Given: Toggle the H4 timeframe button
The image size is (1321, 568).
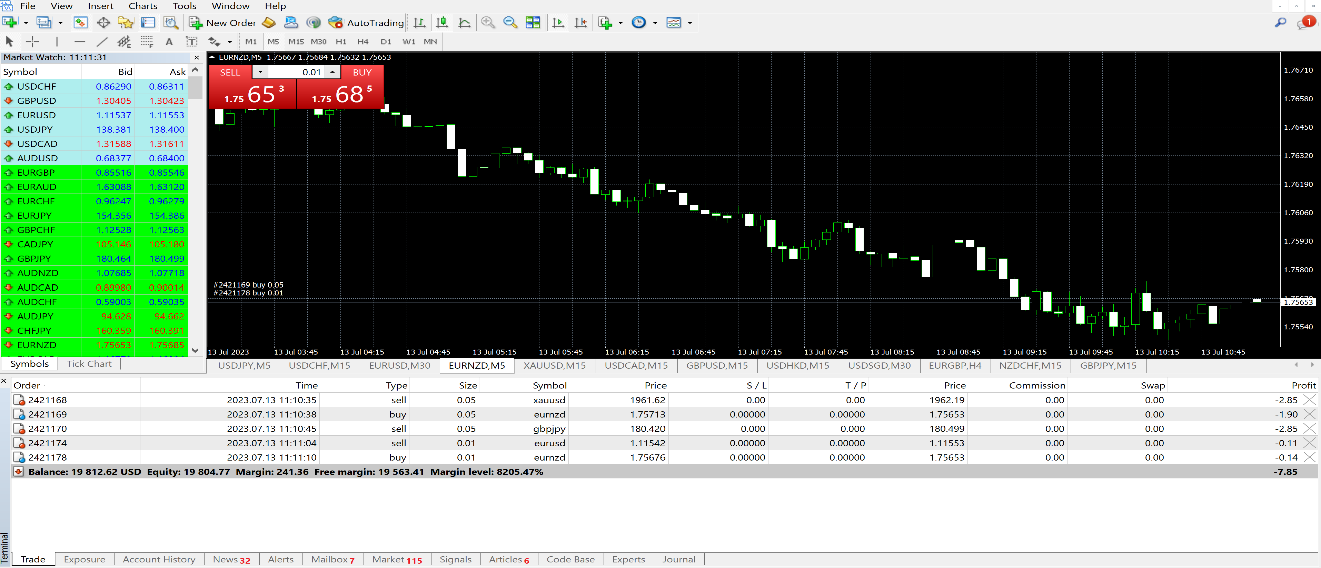Looking at the screenshot, I should click(363, 41).
